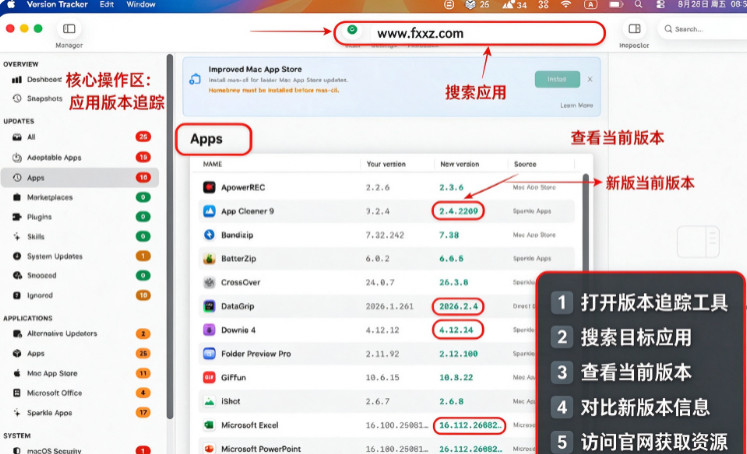Image resolution: width=747 pixels, height=454 pixels.
Task: Click CrossOver new version "26.3.8"
Action: [453, 282]
